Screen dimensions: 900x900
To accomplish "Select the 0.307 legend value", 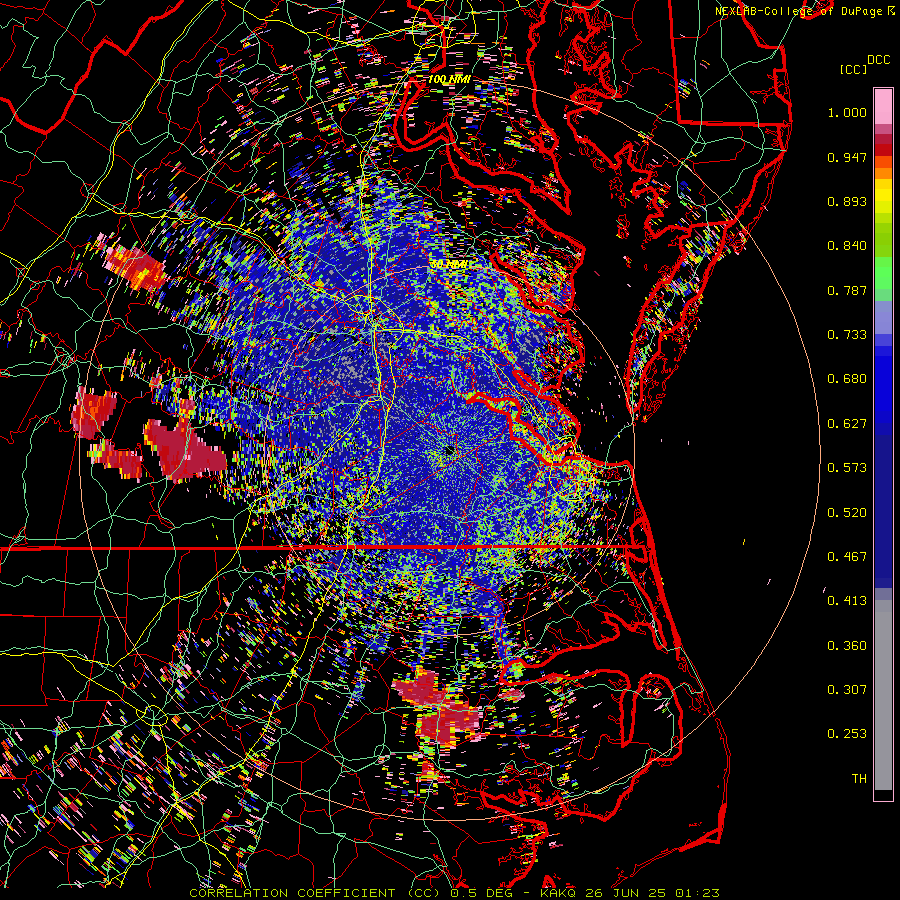I will point(847,690).
